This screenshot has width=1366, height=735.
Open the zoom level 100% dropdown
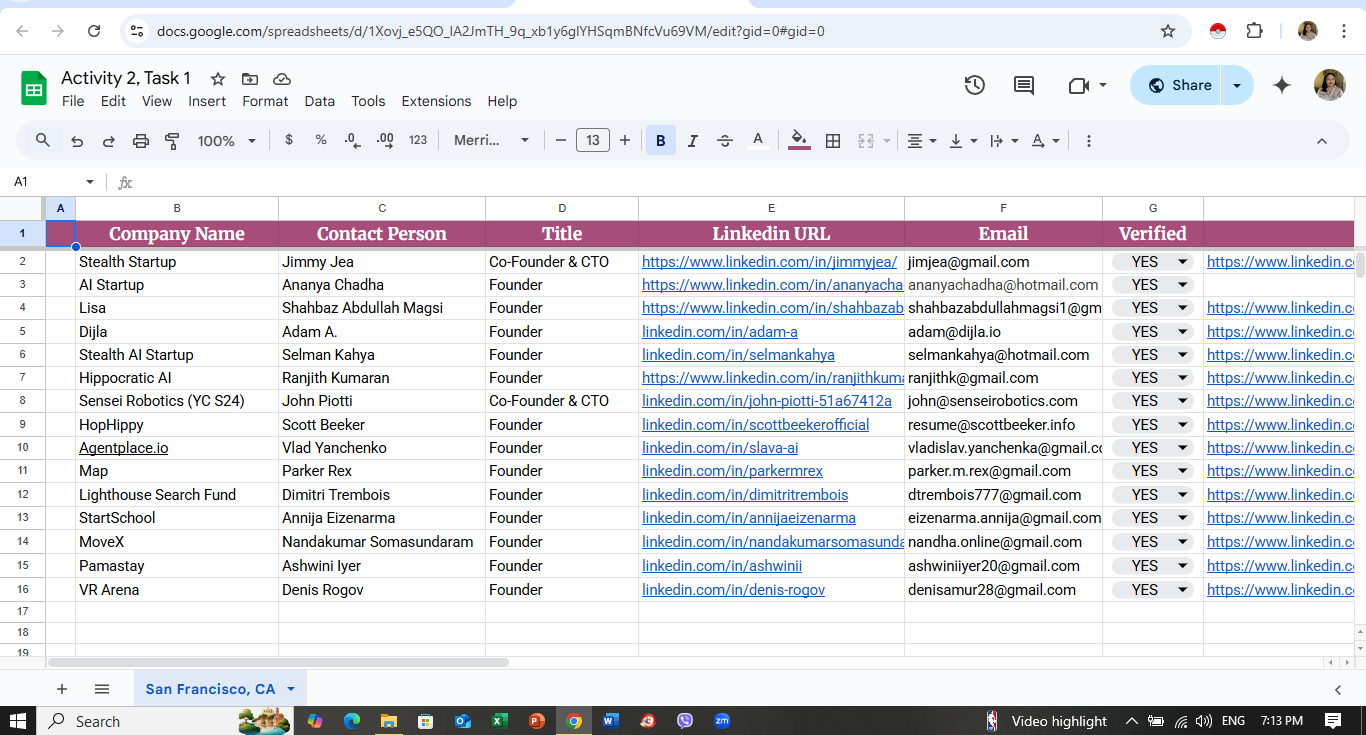click(227, 141)
